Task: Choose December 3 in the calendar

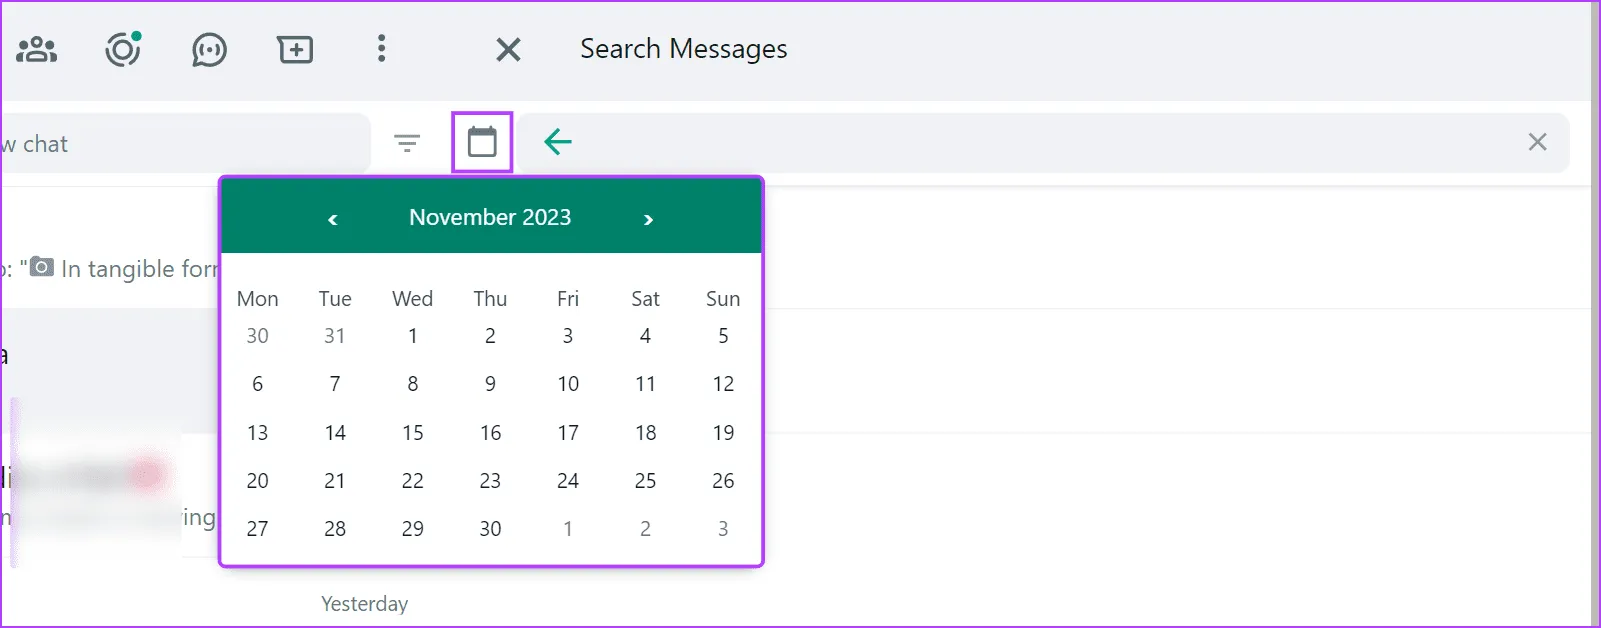Action: (723, 529)
